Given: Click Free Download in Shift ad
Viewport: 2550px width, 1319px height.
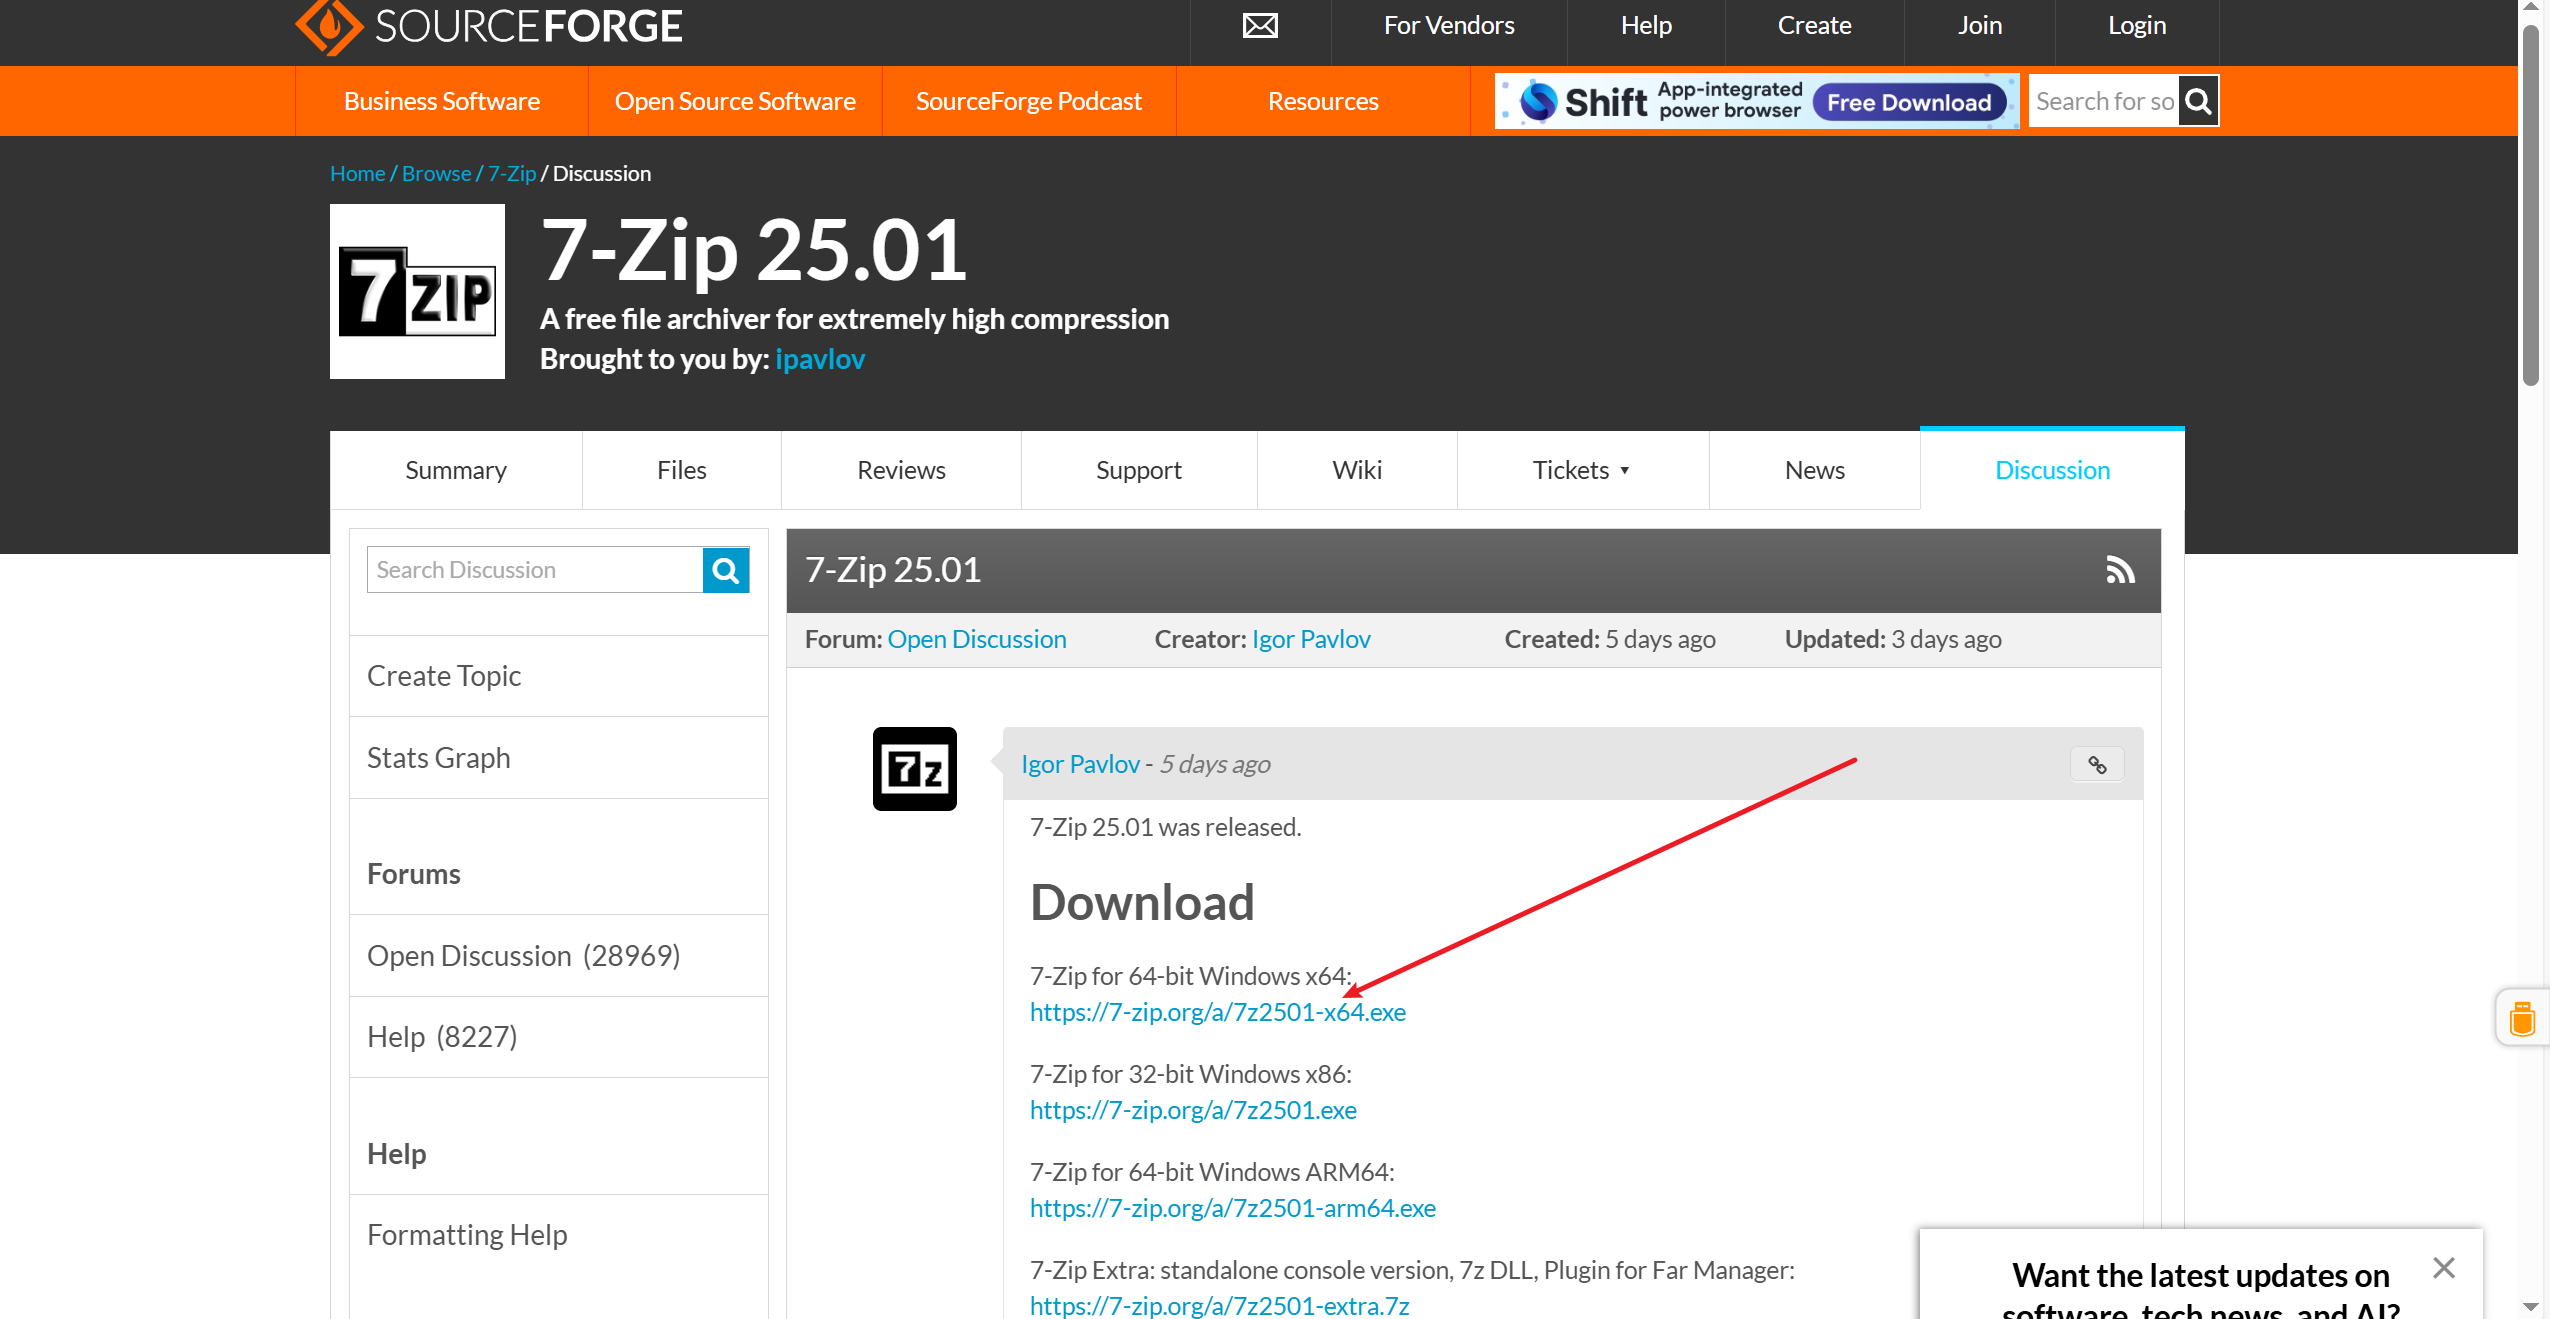Looking at the screenshot, I should [x=1909, y=102].
